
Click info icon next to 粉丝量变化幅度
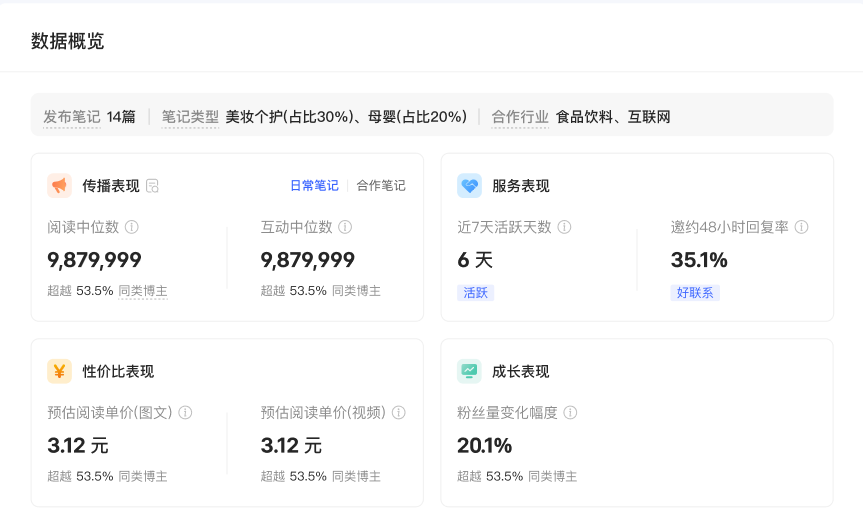click(570, 412)
